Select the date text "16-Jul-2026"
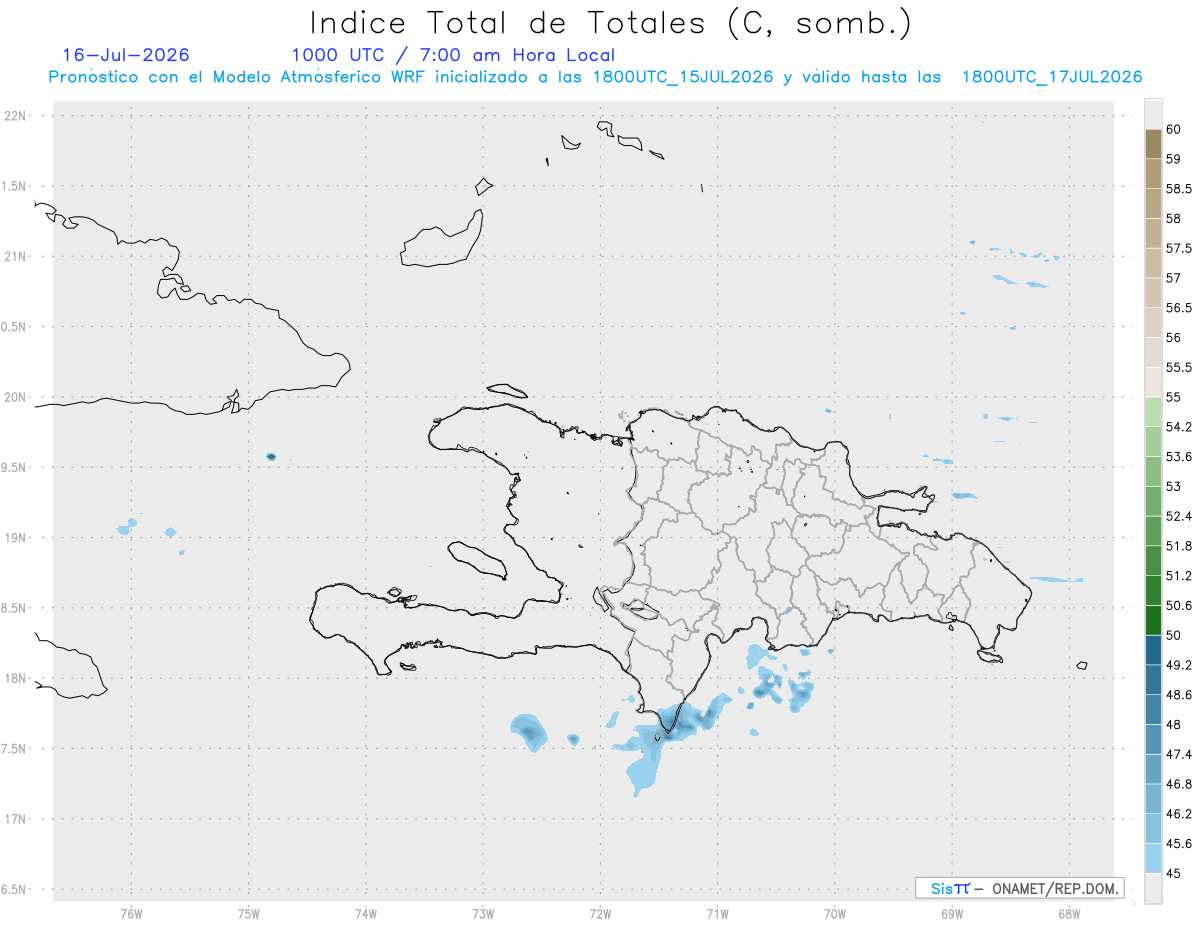The image size is (1200, 927). point(126,55)
